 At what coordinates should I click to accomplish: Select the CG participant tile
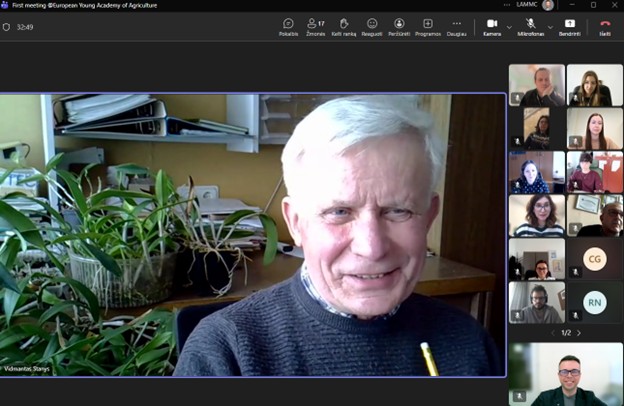(594, 259)
